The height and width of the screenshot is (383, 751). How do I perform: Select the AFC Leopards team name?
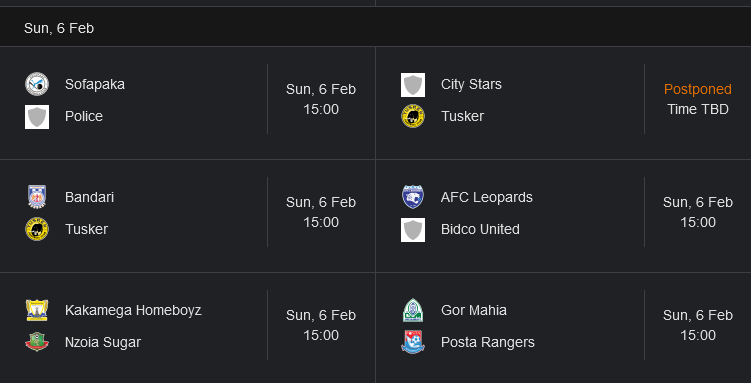point(487,197)
